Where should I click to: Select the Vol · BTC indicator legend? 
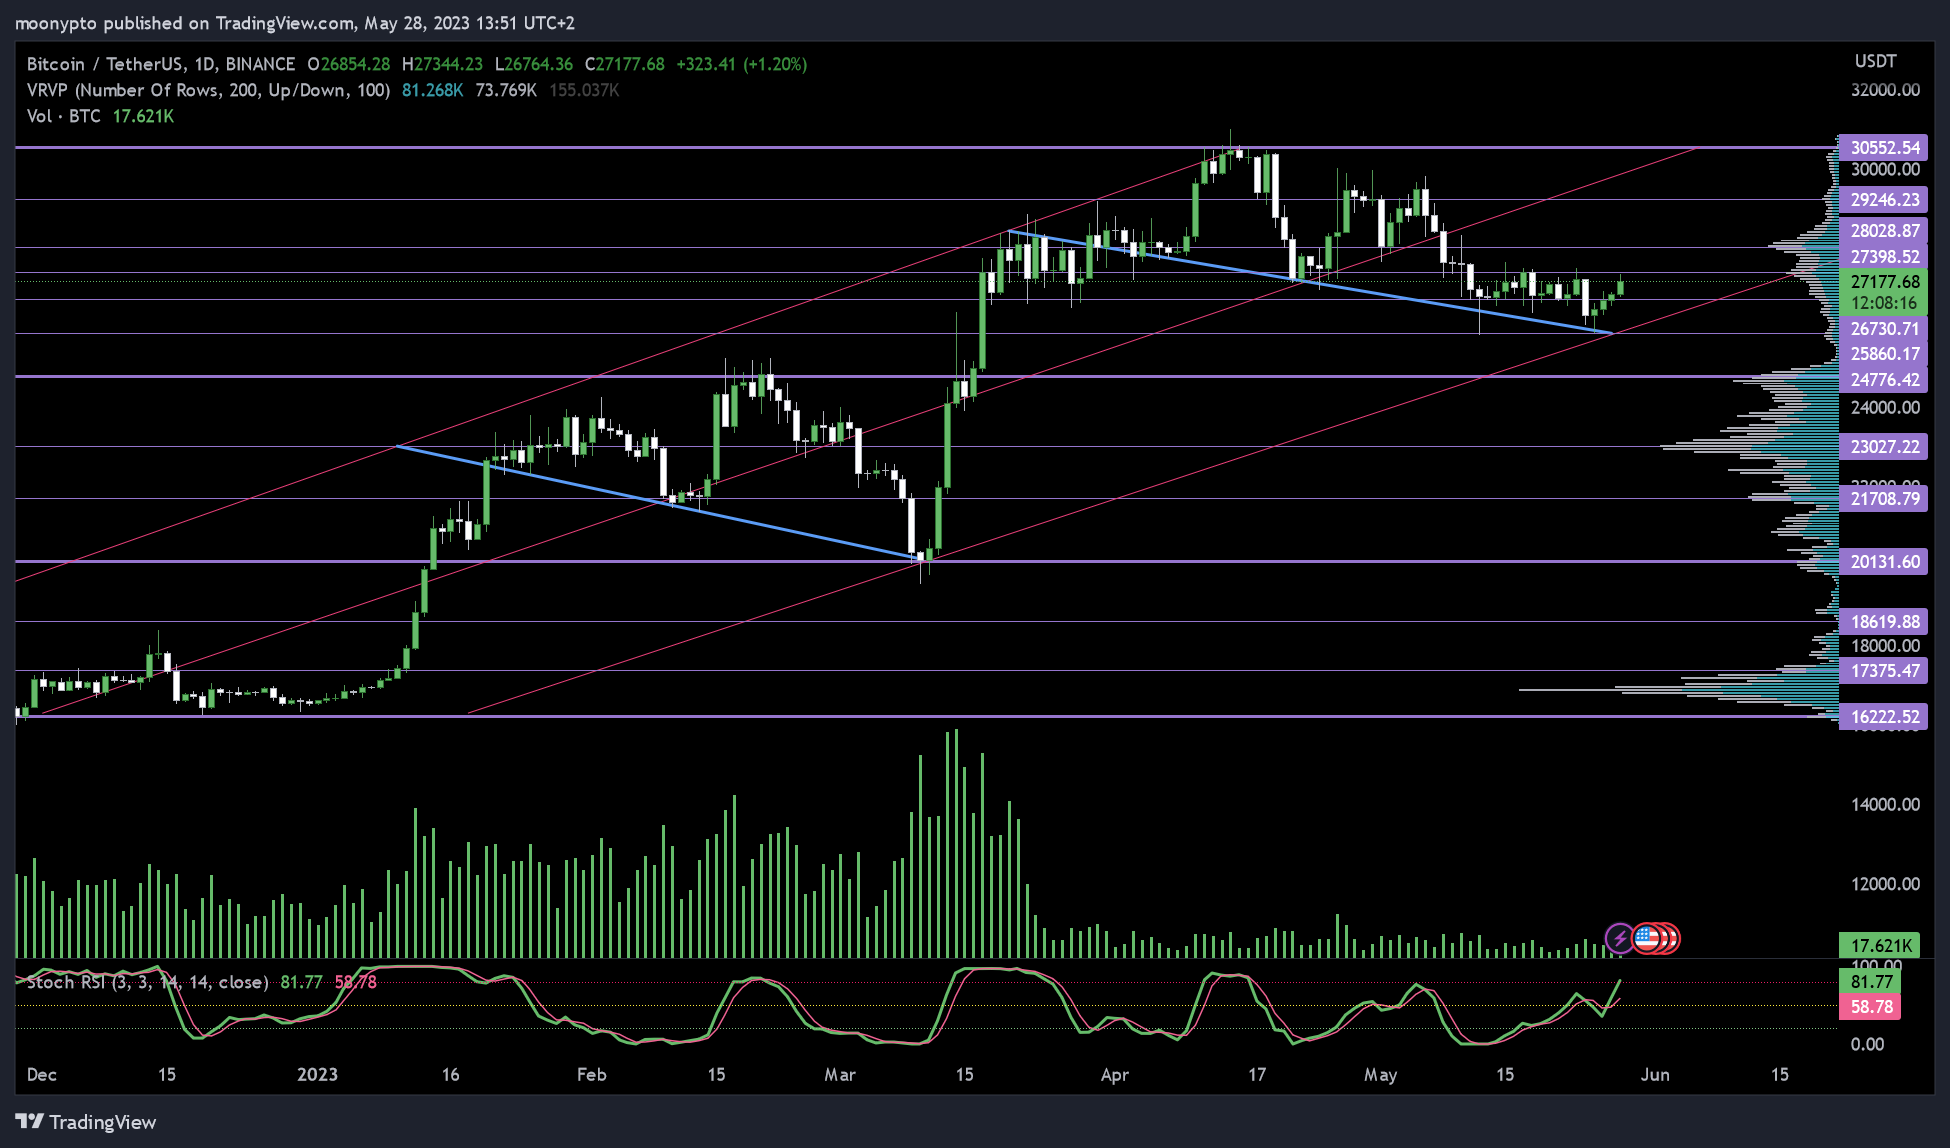[x=64, y=116]
